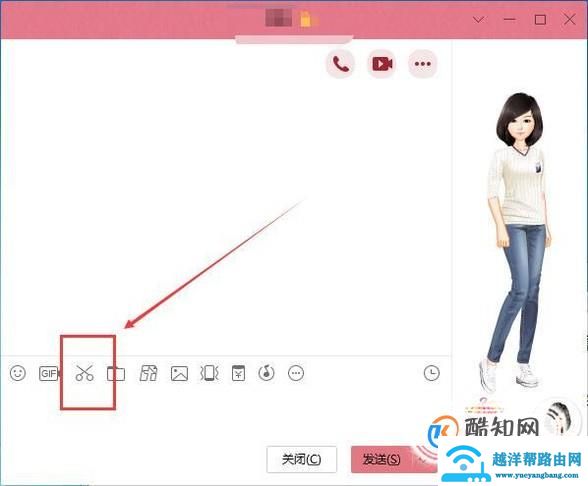
Task: Start a video call
Action: (x=381, y=64)
